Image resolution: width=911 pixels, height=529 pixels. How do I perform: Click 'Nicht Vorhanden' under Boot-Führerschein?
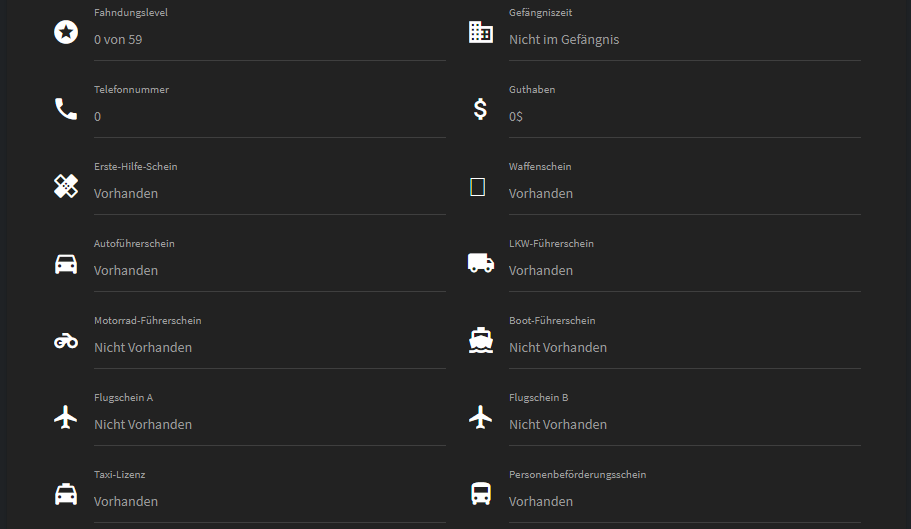point(558,348)
